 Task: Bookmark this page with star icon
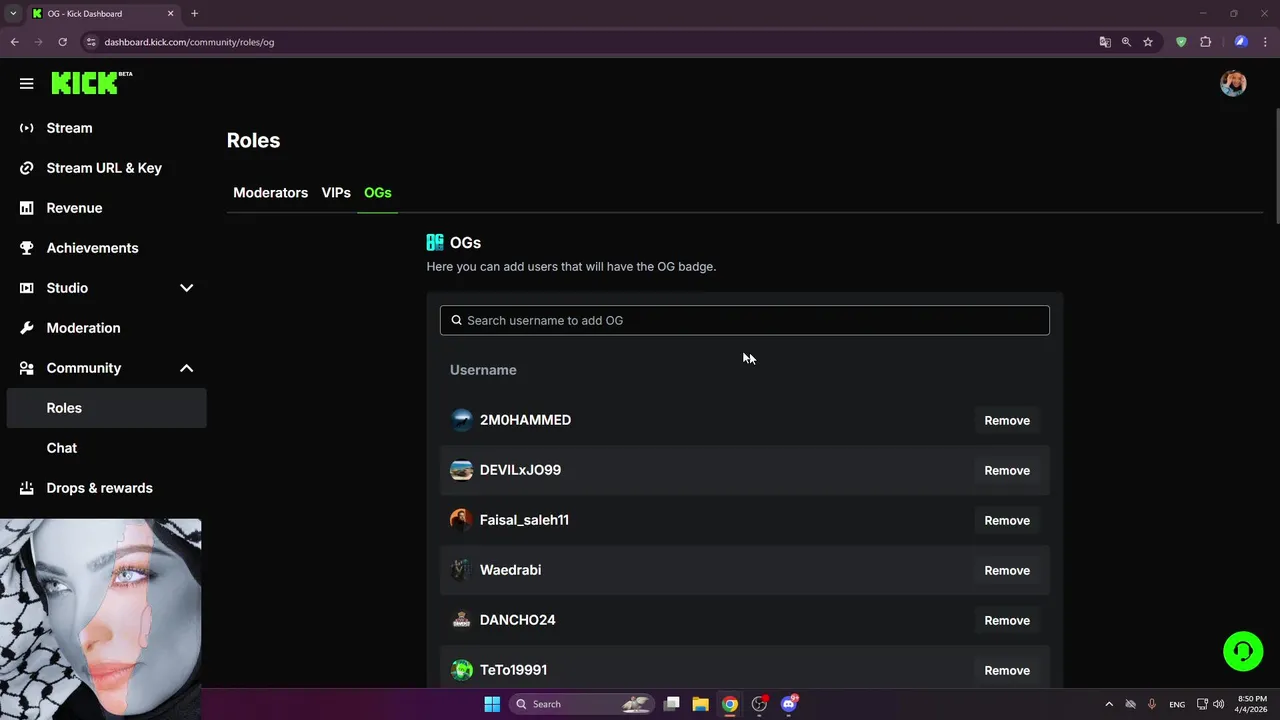(x=1148, y=42)
